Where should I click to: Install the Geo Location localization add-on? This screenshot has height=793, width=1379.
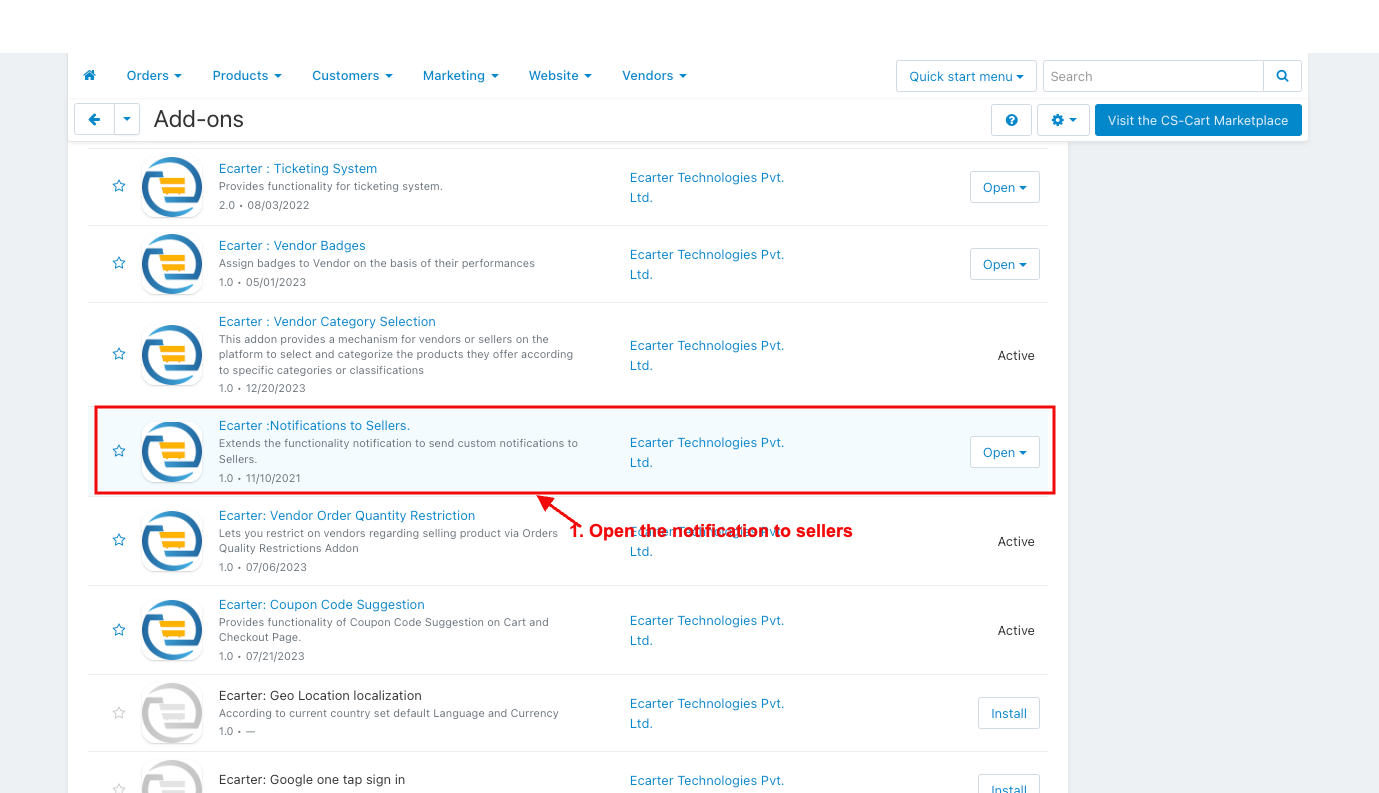(1009, 713)
